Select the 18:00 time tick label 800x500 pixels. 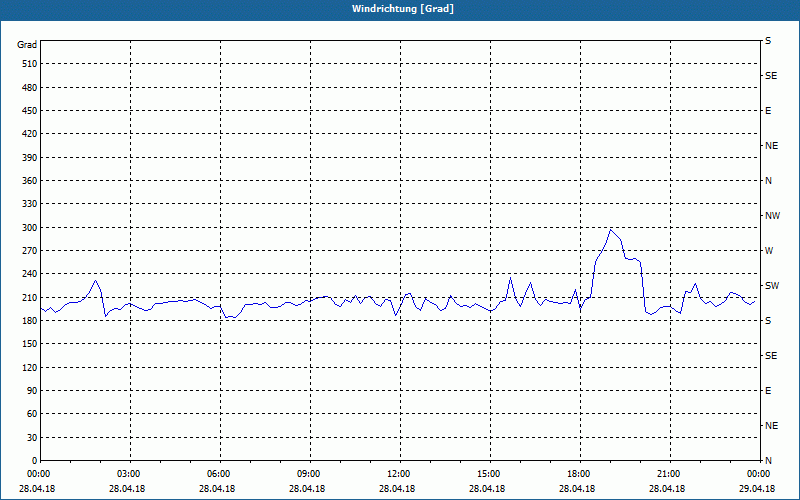(x=580, y=474)
